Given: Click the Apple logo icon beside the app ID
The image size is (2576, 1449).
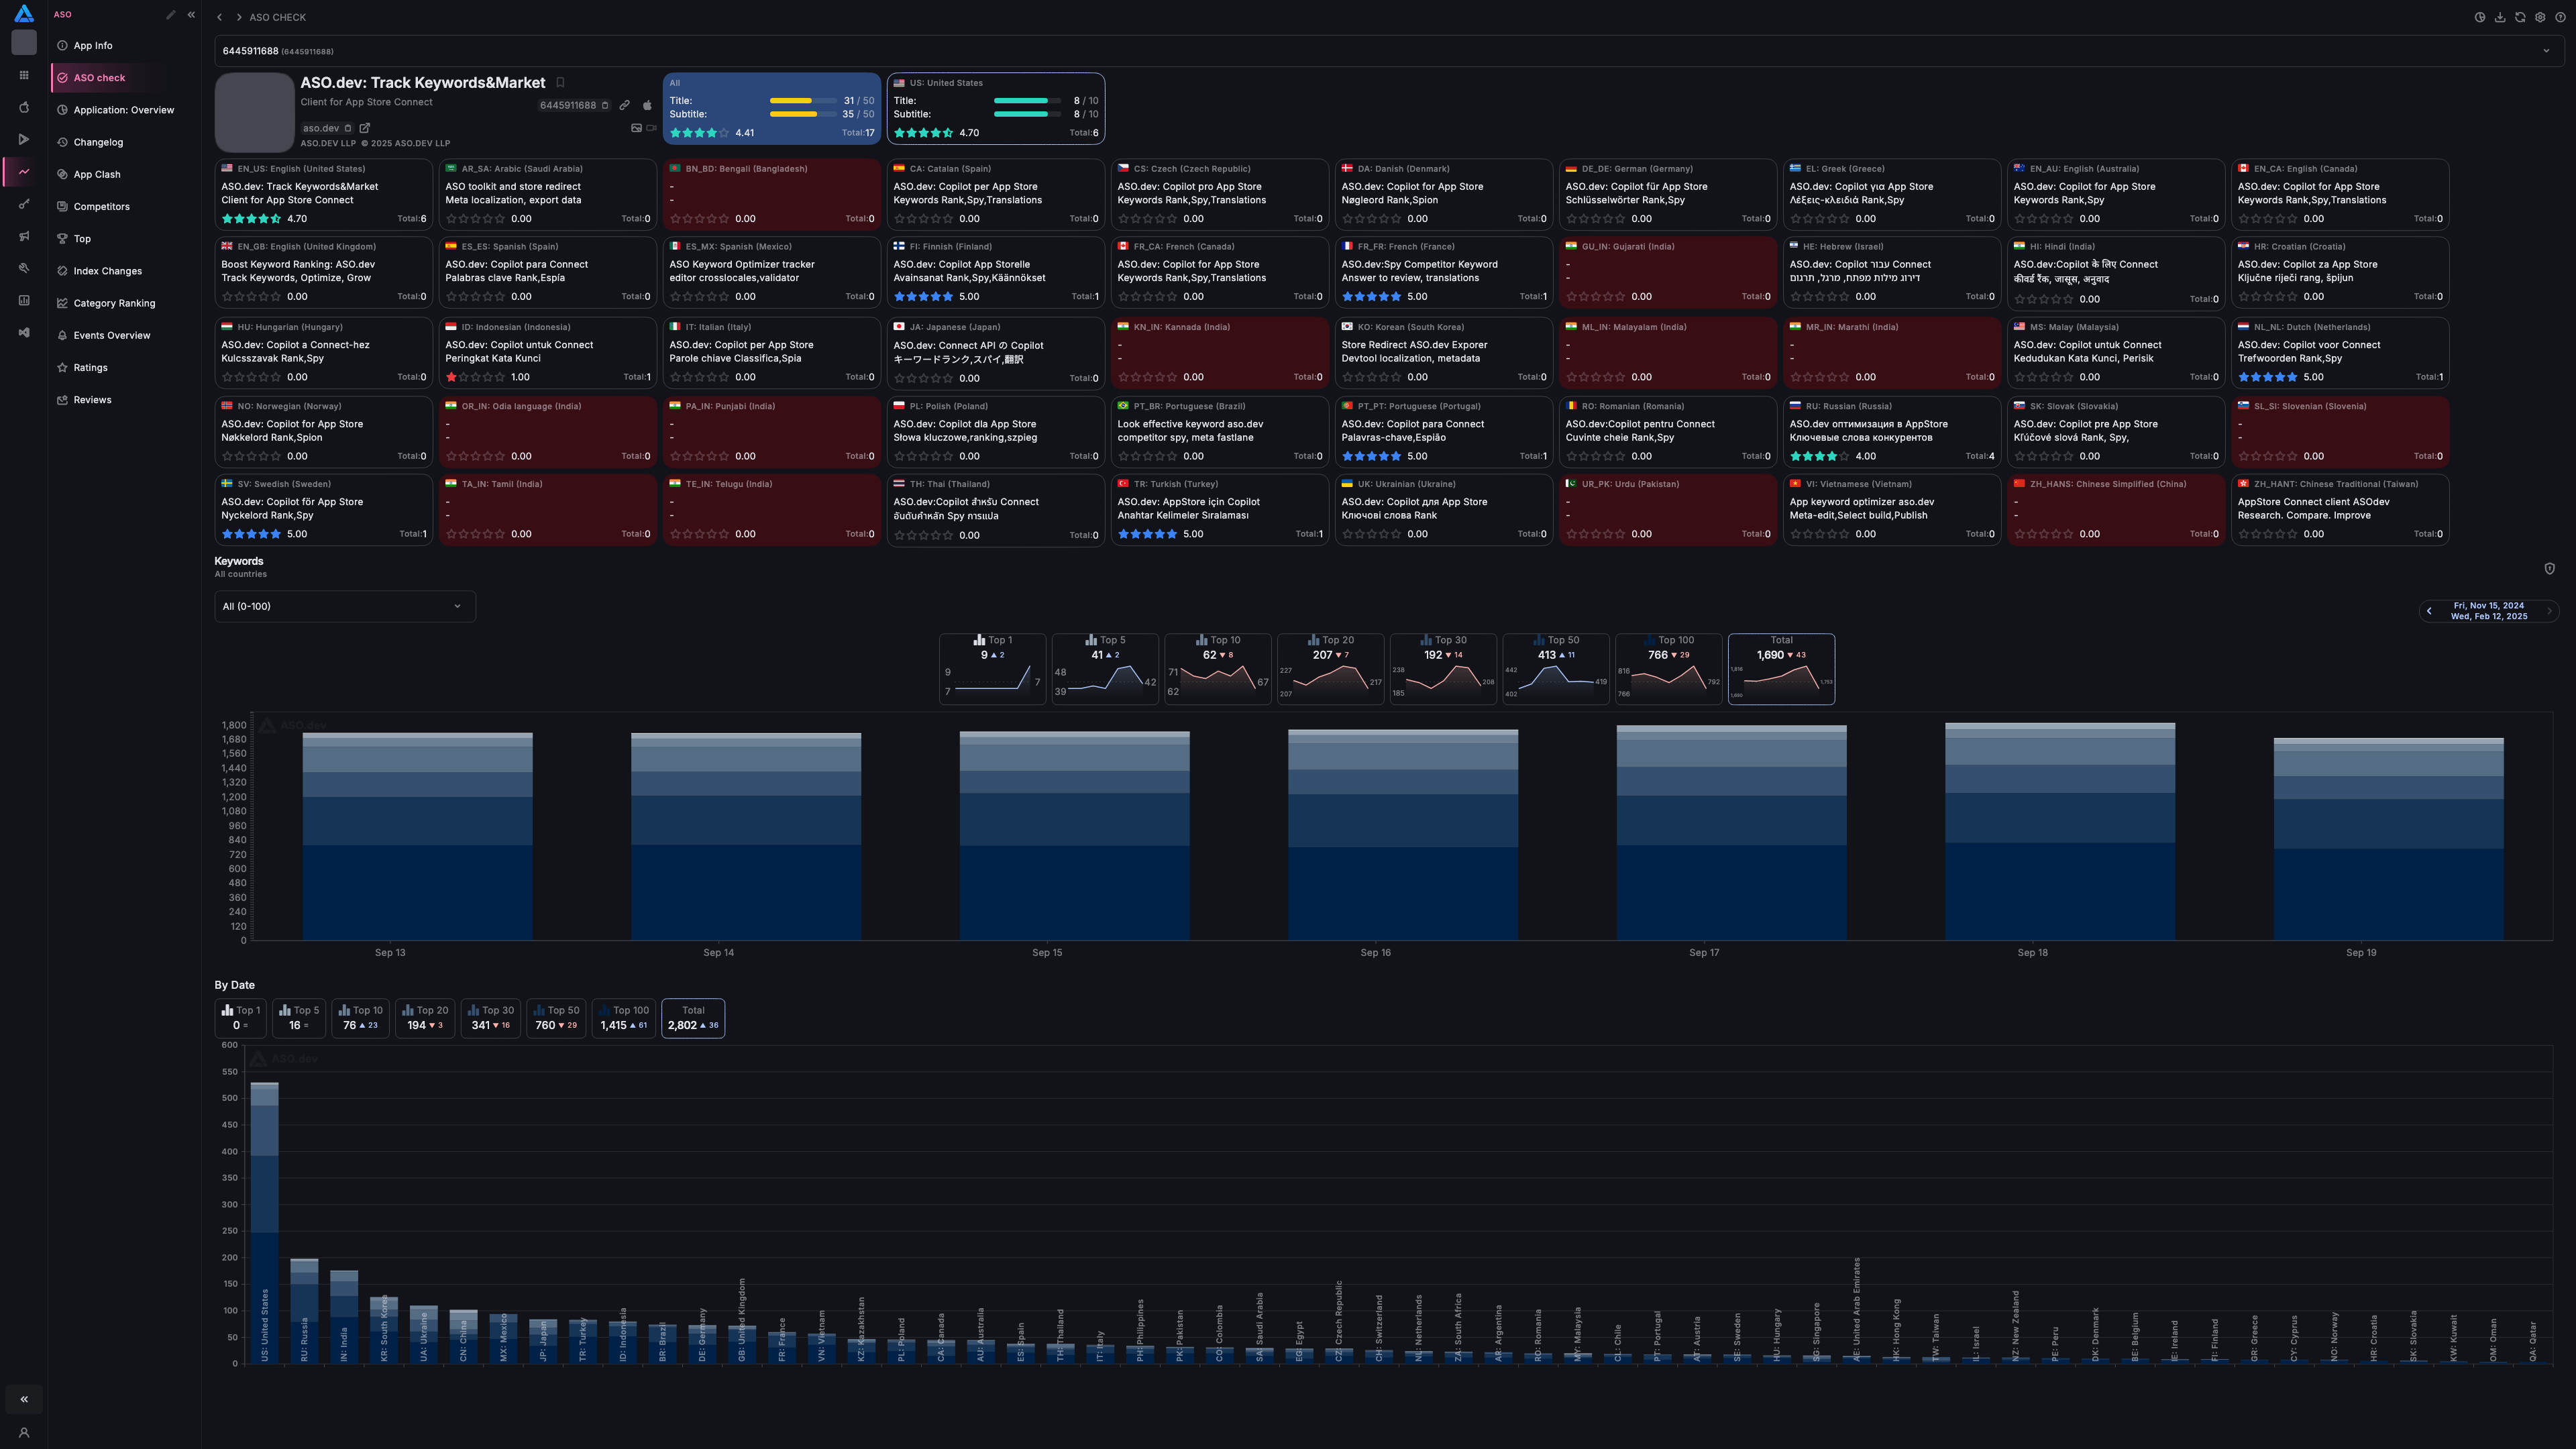Looking at the screenshot, I should point(647,105).
